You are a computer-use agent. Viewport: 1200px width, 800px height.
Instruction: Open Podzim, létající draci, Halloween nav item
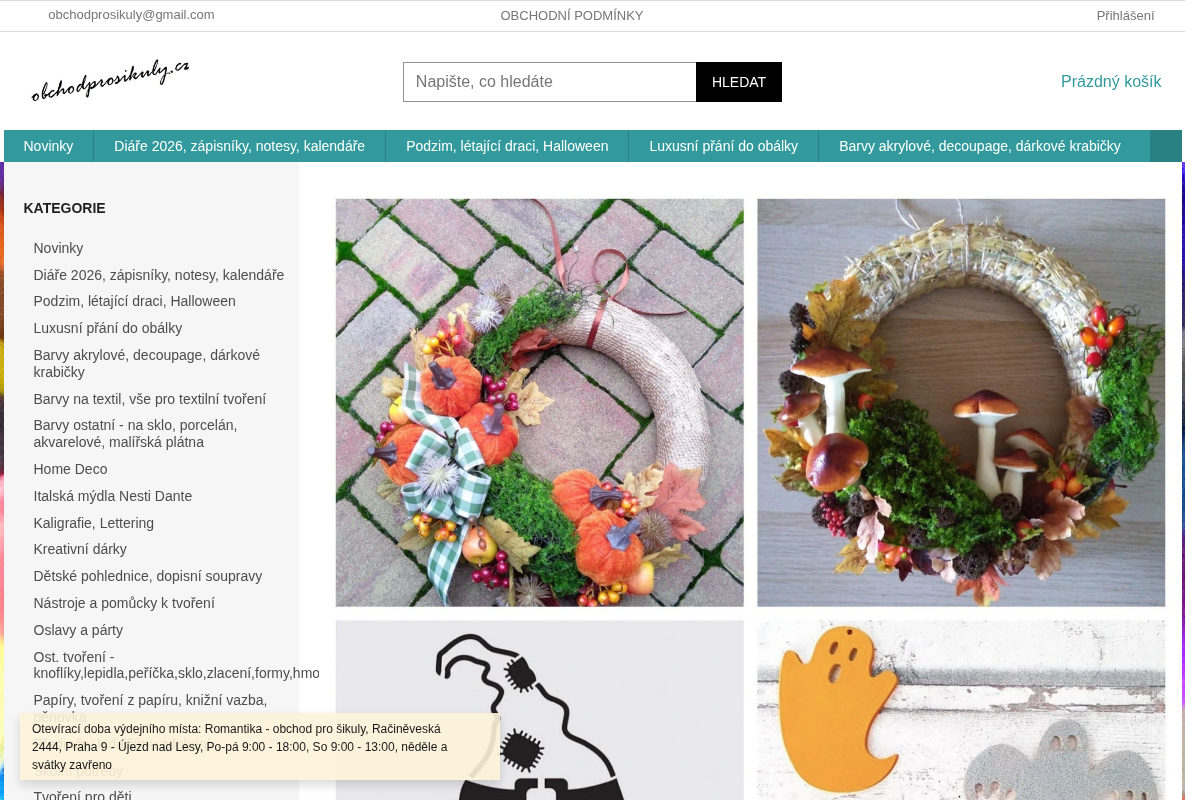[x=507, y=146]
